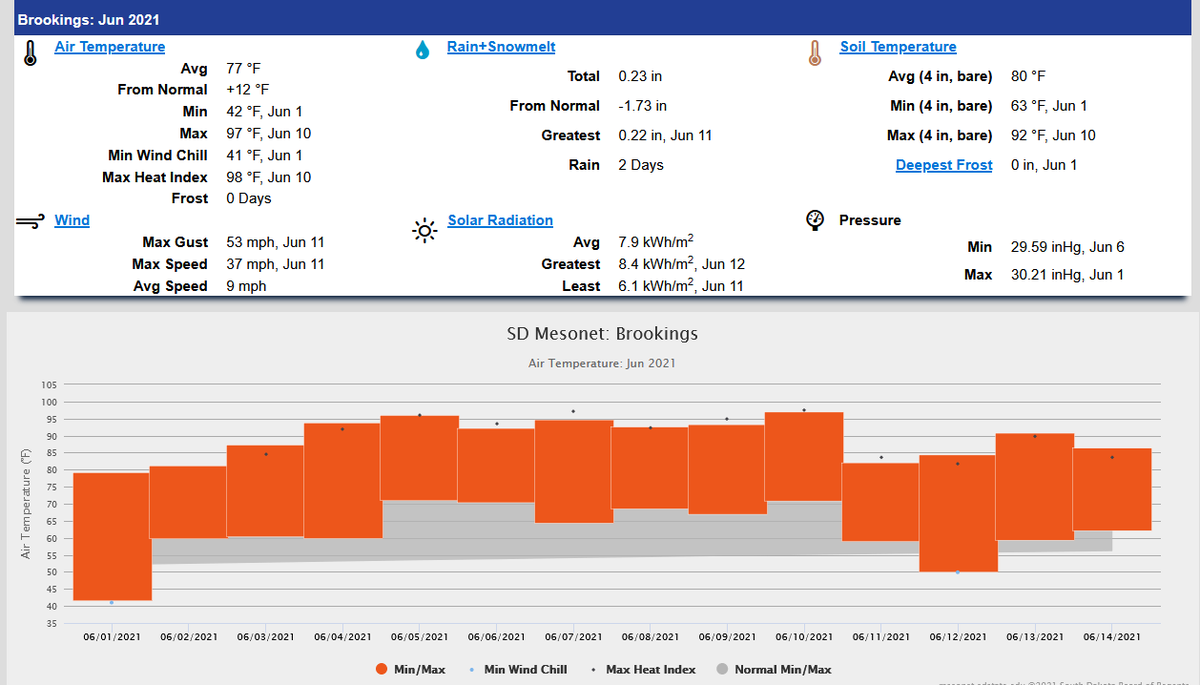Hide the Normal Min/Max series
The height and width of the screenshot is (685, 1200).
(774, 669)
